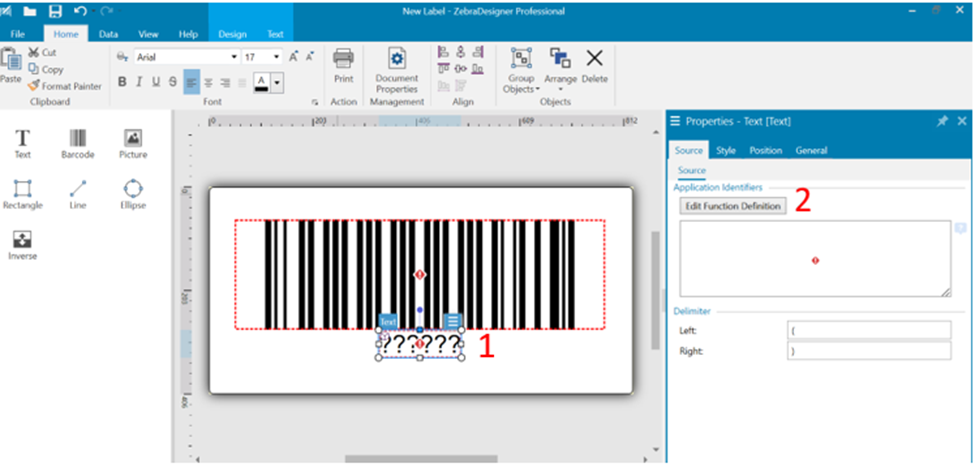Toggle italic text style
The image size is (975, 472).
click(139, 82)
